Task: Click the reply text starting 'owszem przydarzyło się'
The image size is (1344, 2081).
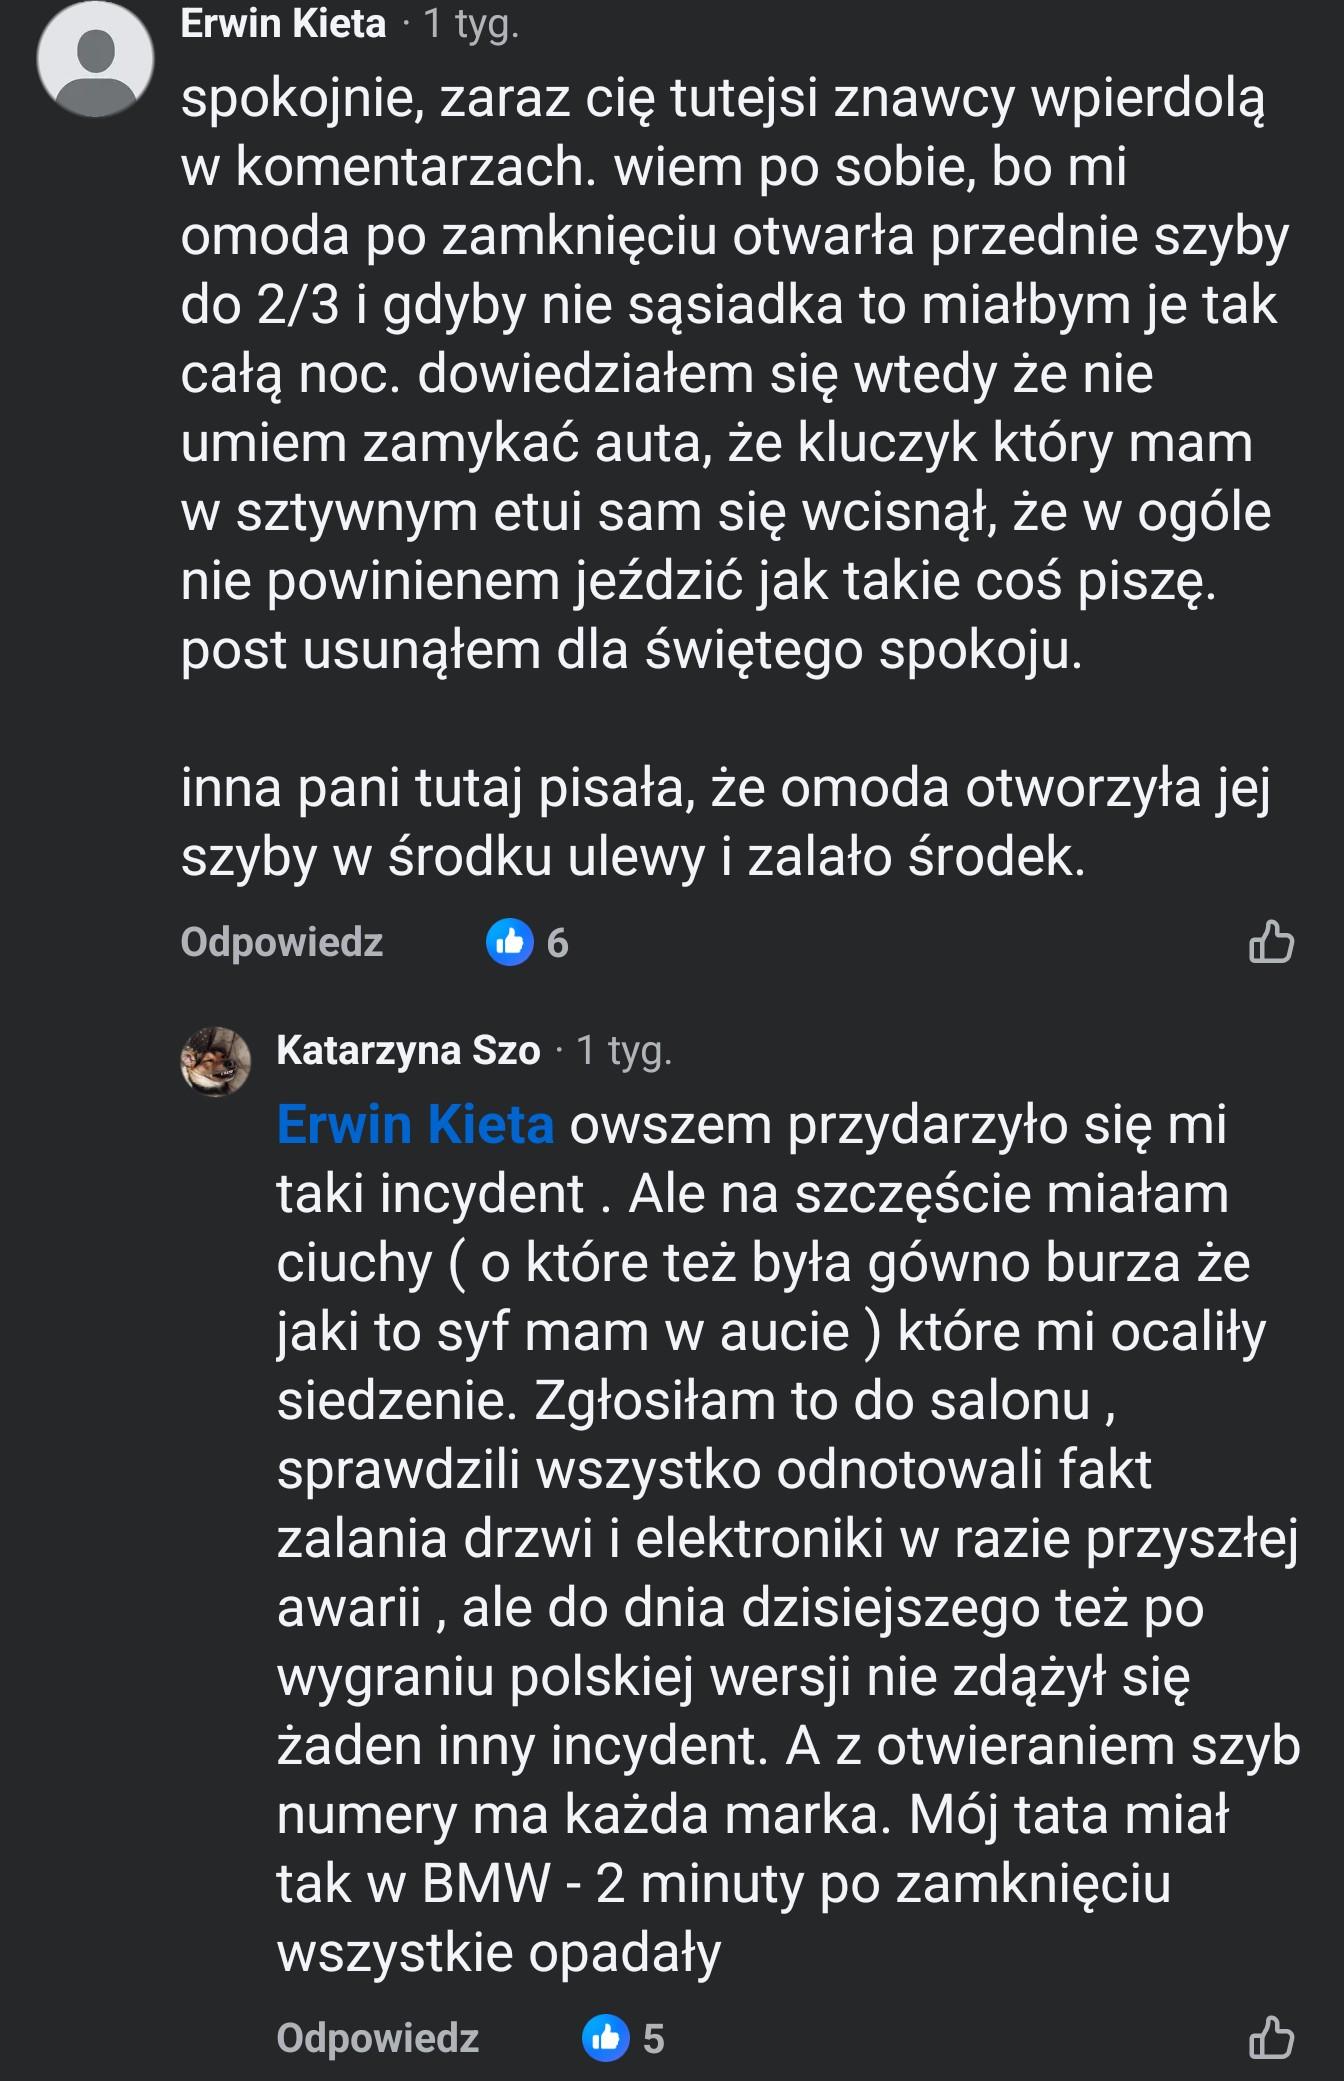Action: point(897,1125)
